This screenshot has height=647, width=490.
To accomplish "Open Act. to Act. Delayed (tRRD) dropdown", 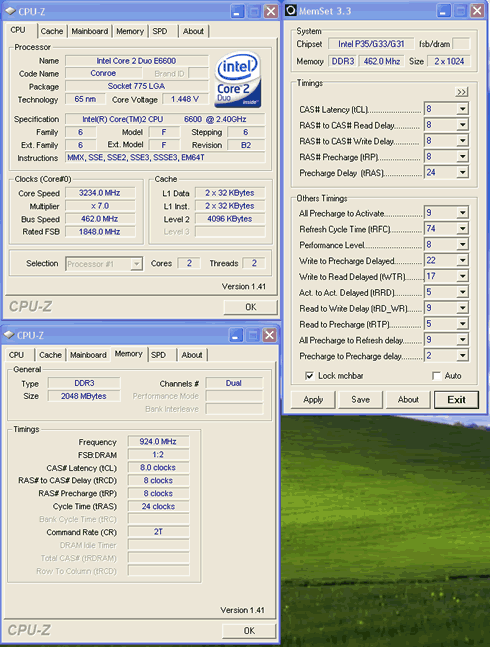I will [462, 292].
